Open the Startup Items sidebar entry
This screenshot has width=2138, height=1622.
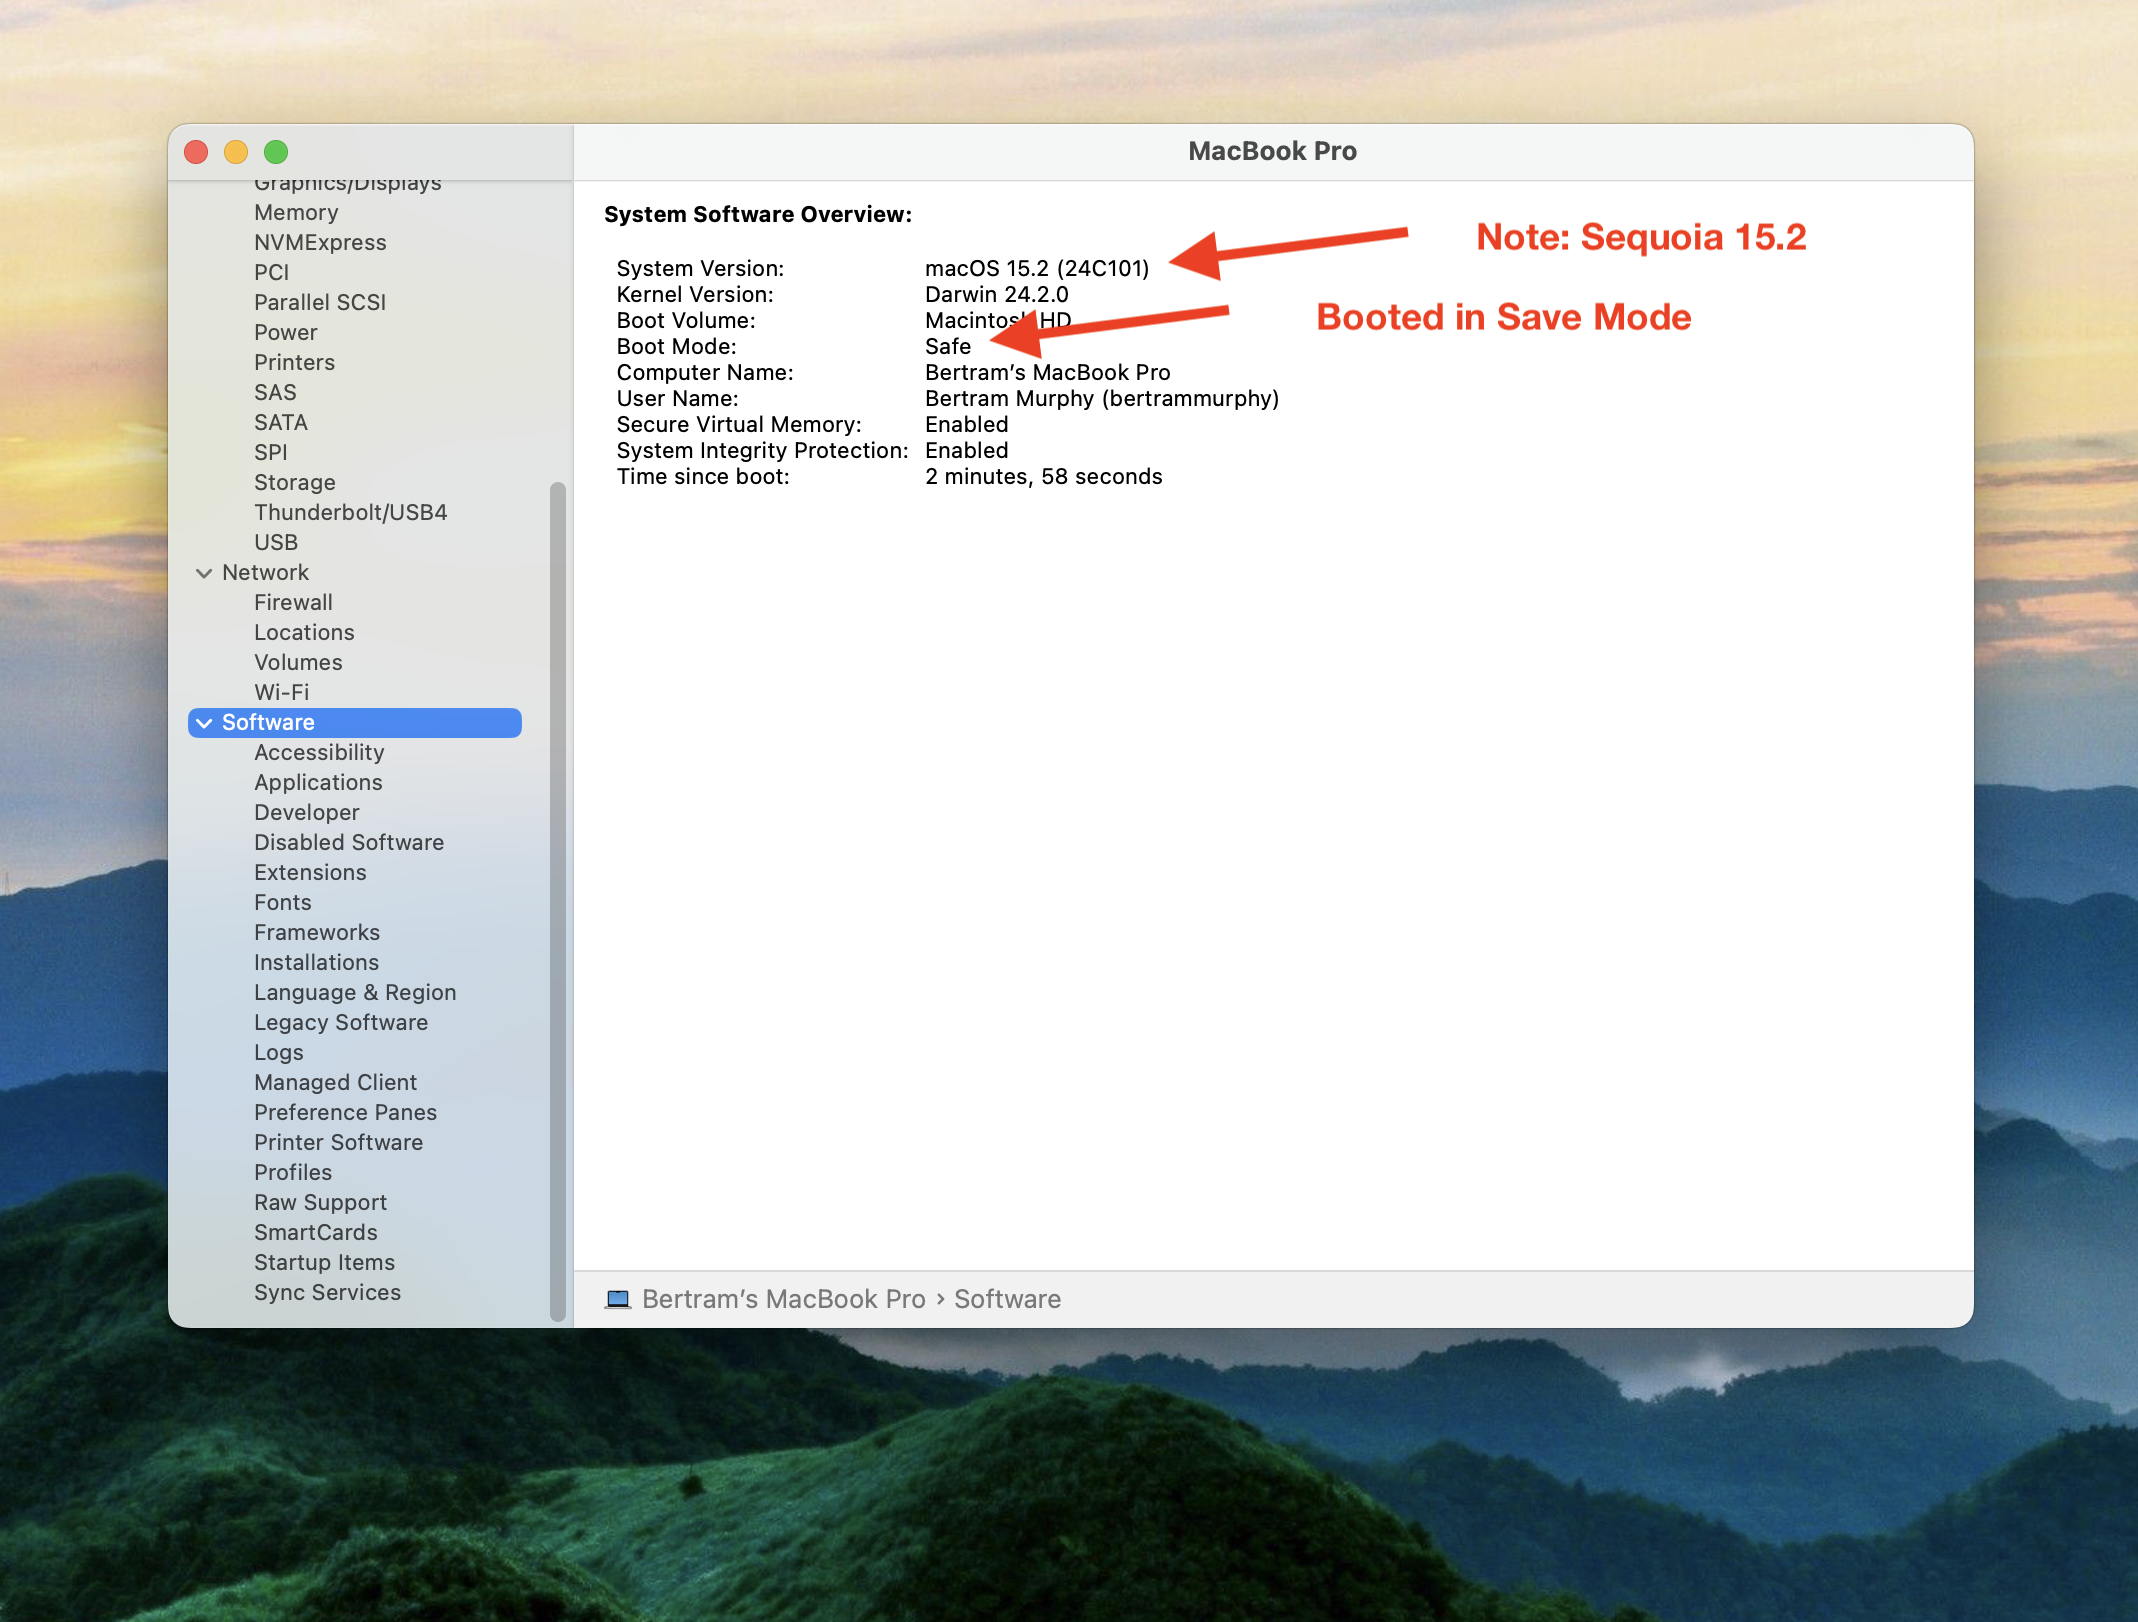click(324, 1263)
